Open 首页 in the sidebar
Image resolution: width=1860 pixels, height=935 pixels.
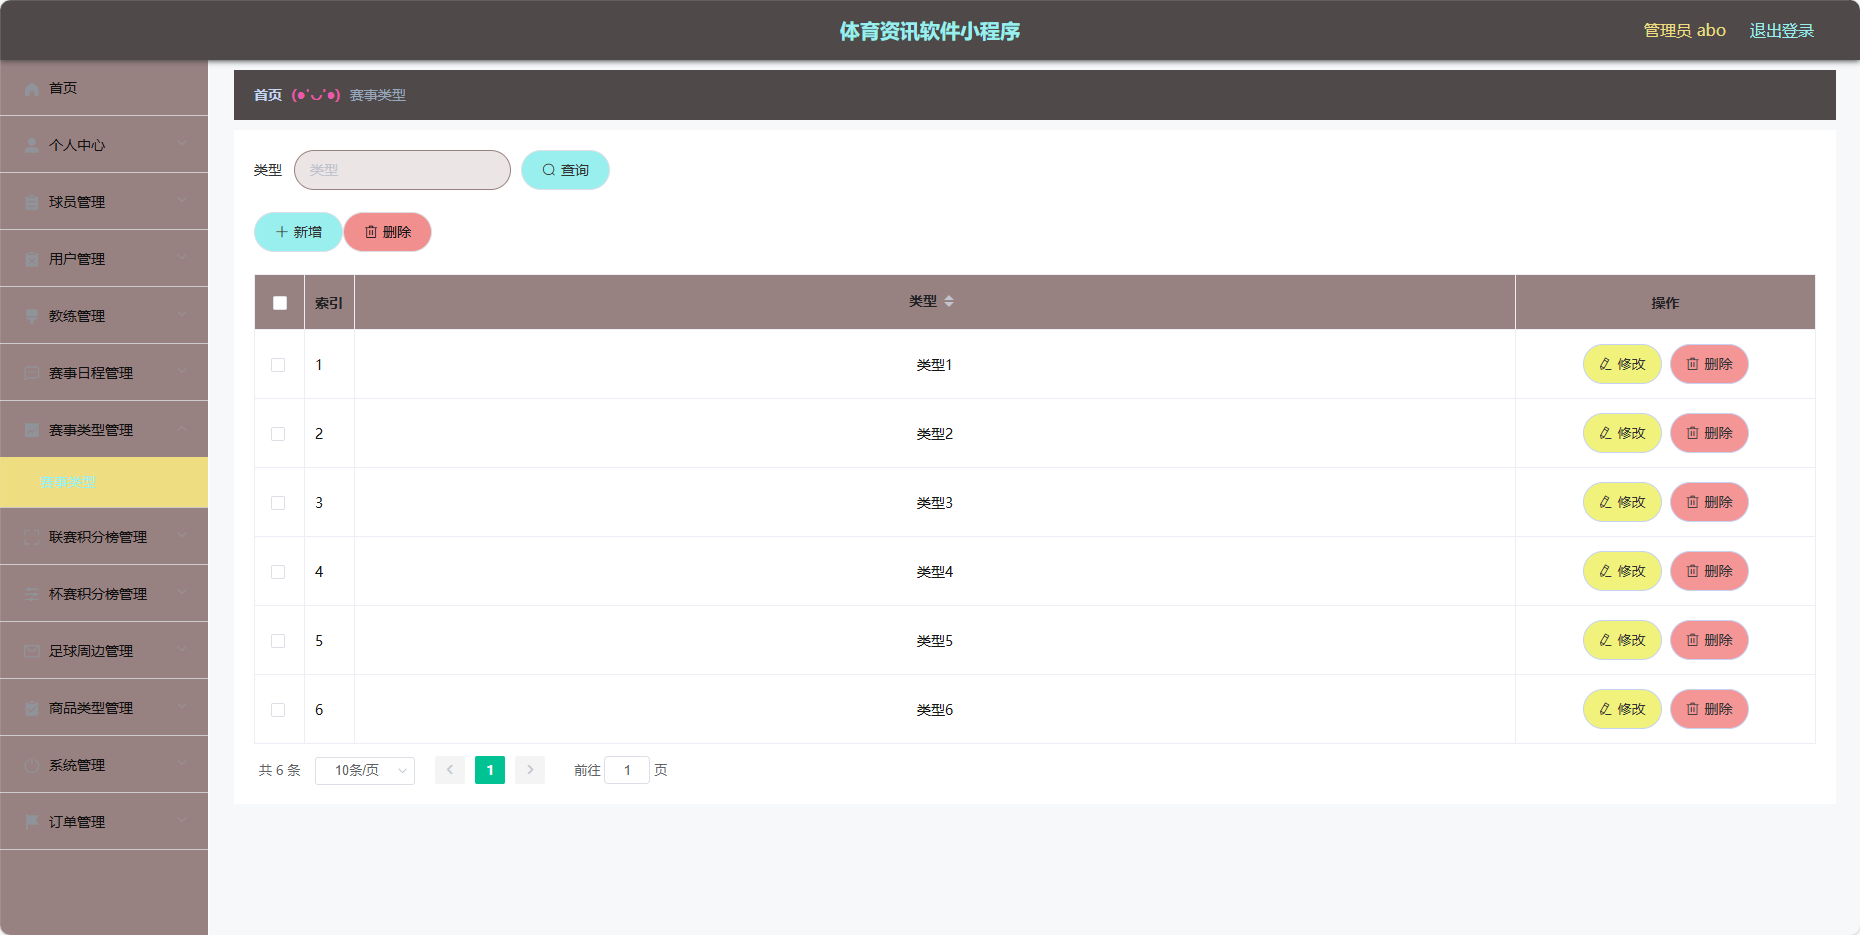[104, 88]
